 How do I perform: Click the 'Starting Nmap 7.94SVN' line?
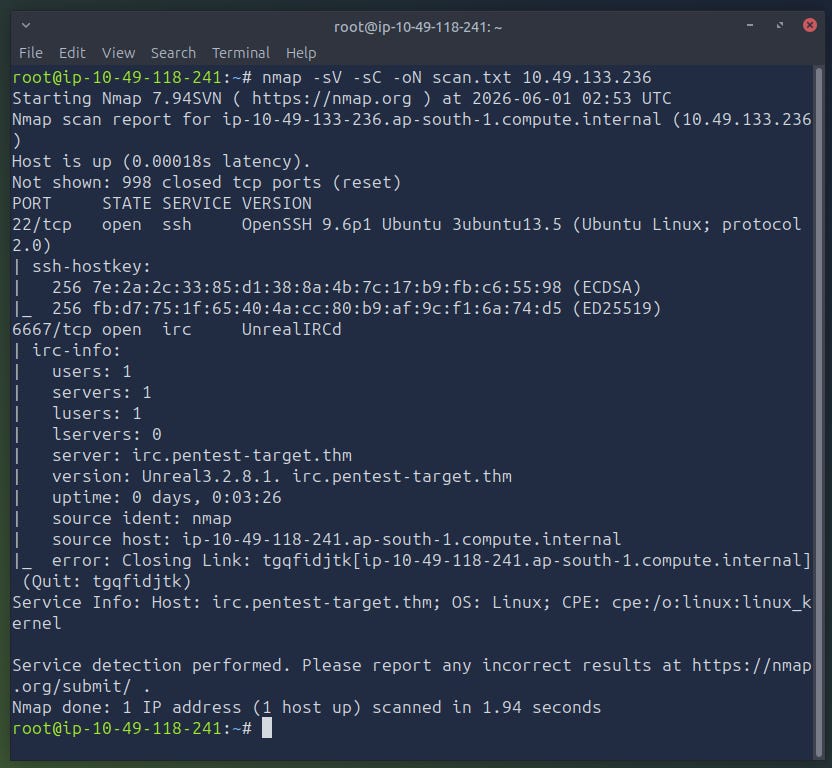tap(342, 99)
